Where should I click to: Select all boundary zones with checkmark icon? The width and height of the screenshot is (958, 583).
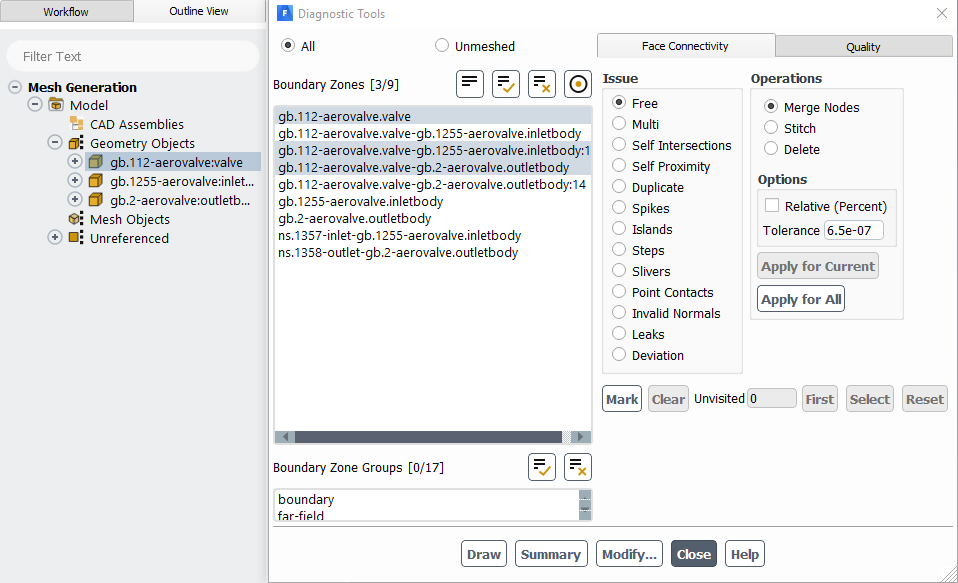click(x=506, y=84)
